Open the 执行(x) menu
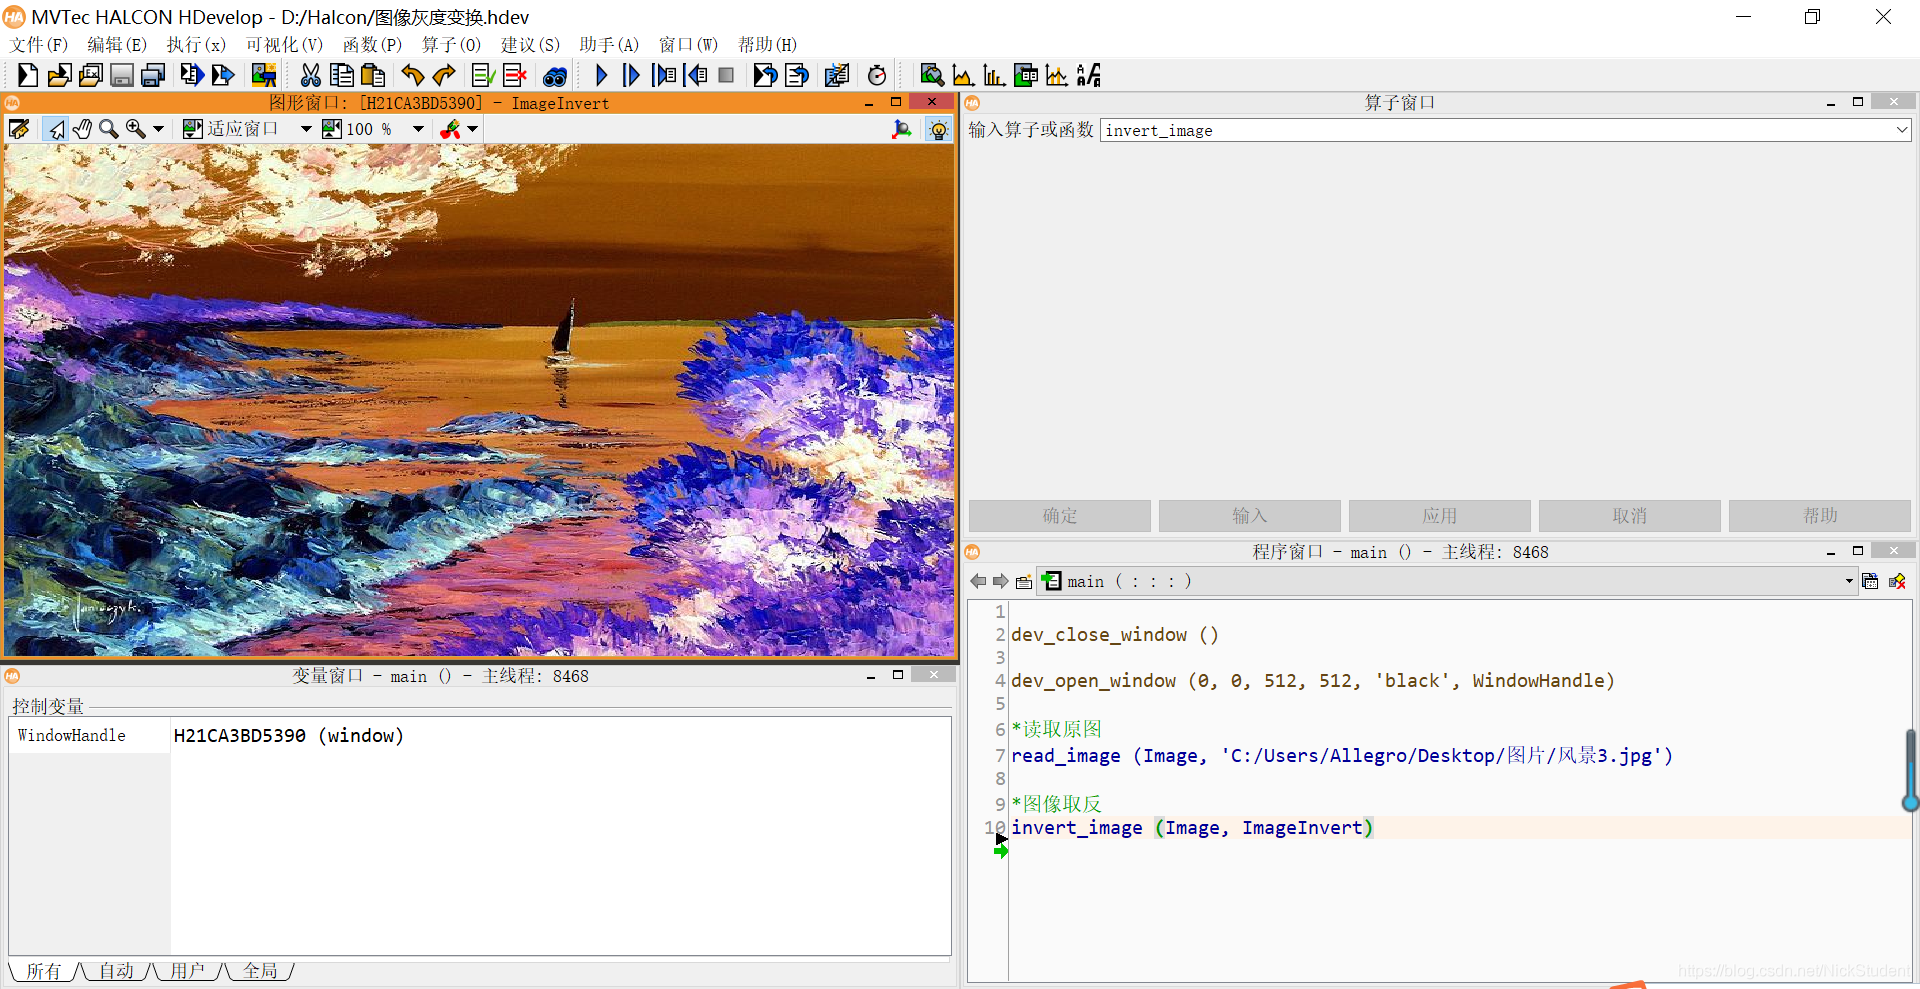Screen dimensions: 1920x989 tap(196, 45)
